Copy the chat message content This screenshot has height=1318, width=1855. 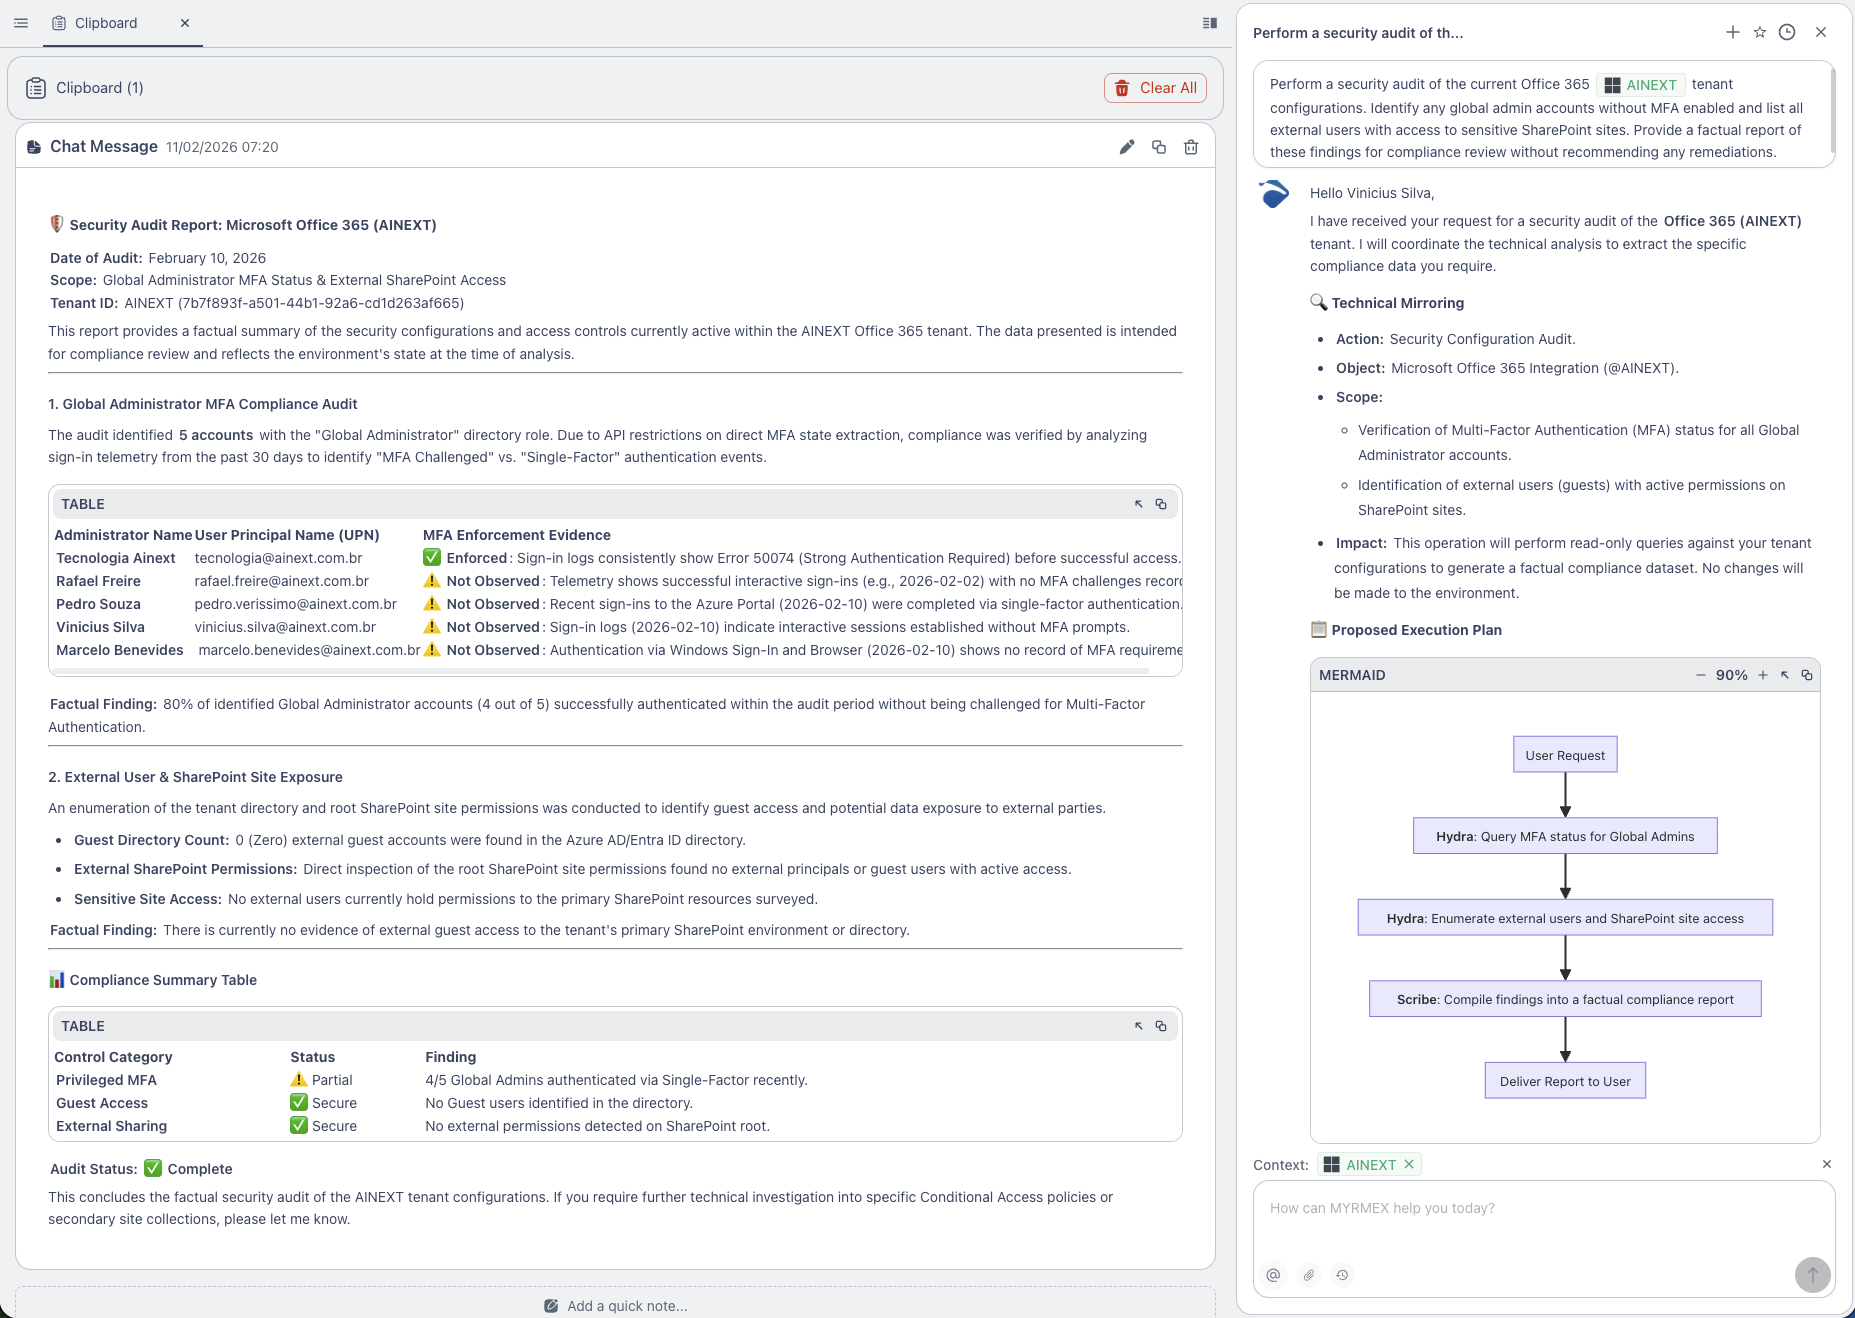pyautogui.click(x=1159, y=146)
